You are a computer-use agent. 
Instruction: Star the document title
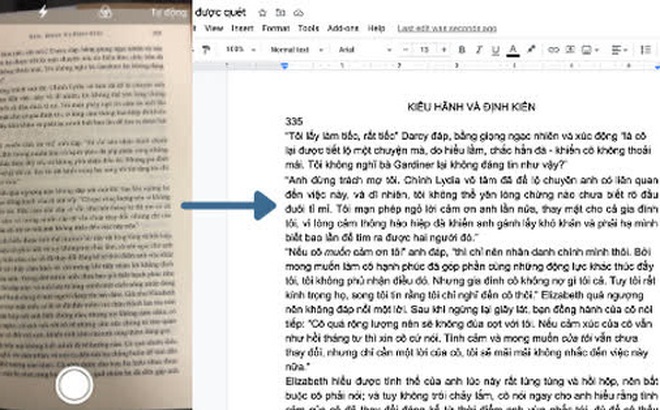click(262, 13)
